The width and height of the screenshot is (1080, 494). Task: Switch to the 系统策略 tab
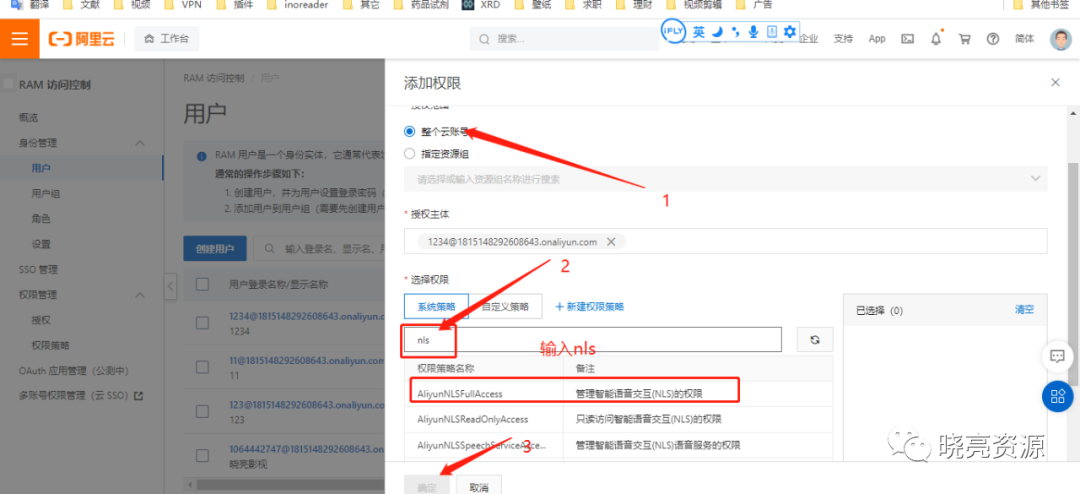click(436, 307)
